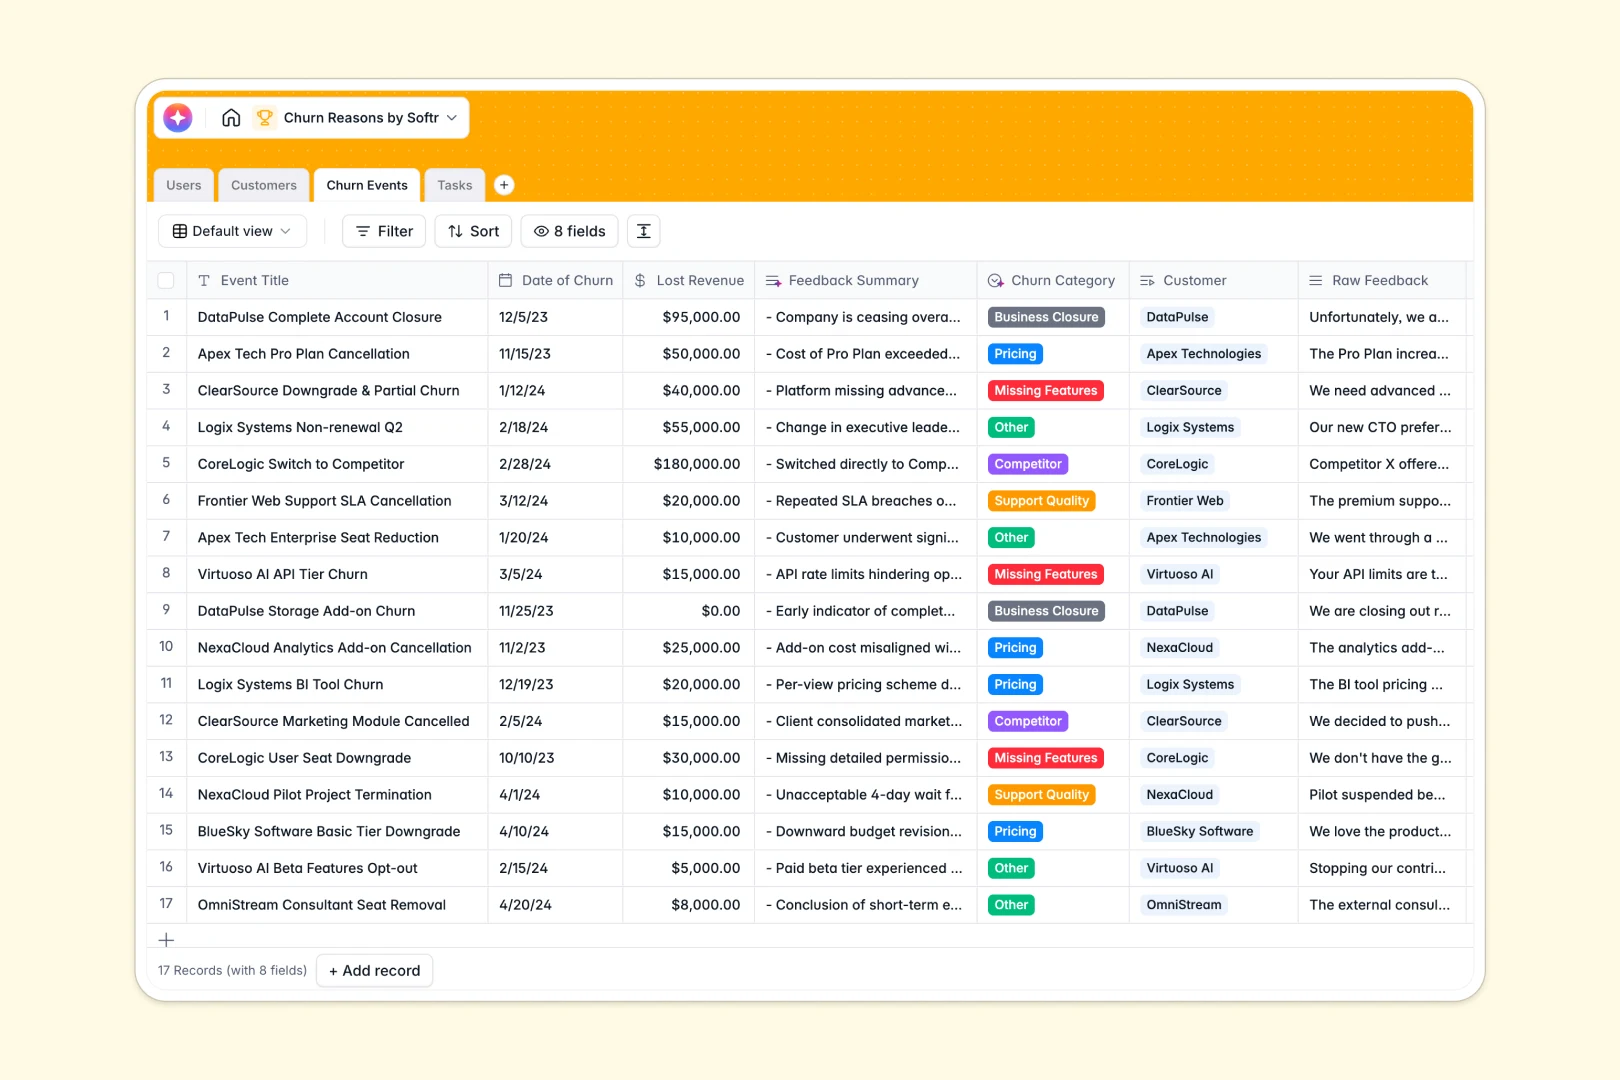Click the Softr app logo icon

(x=178, y=118)
